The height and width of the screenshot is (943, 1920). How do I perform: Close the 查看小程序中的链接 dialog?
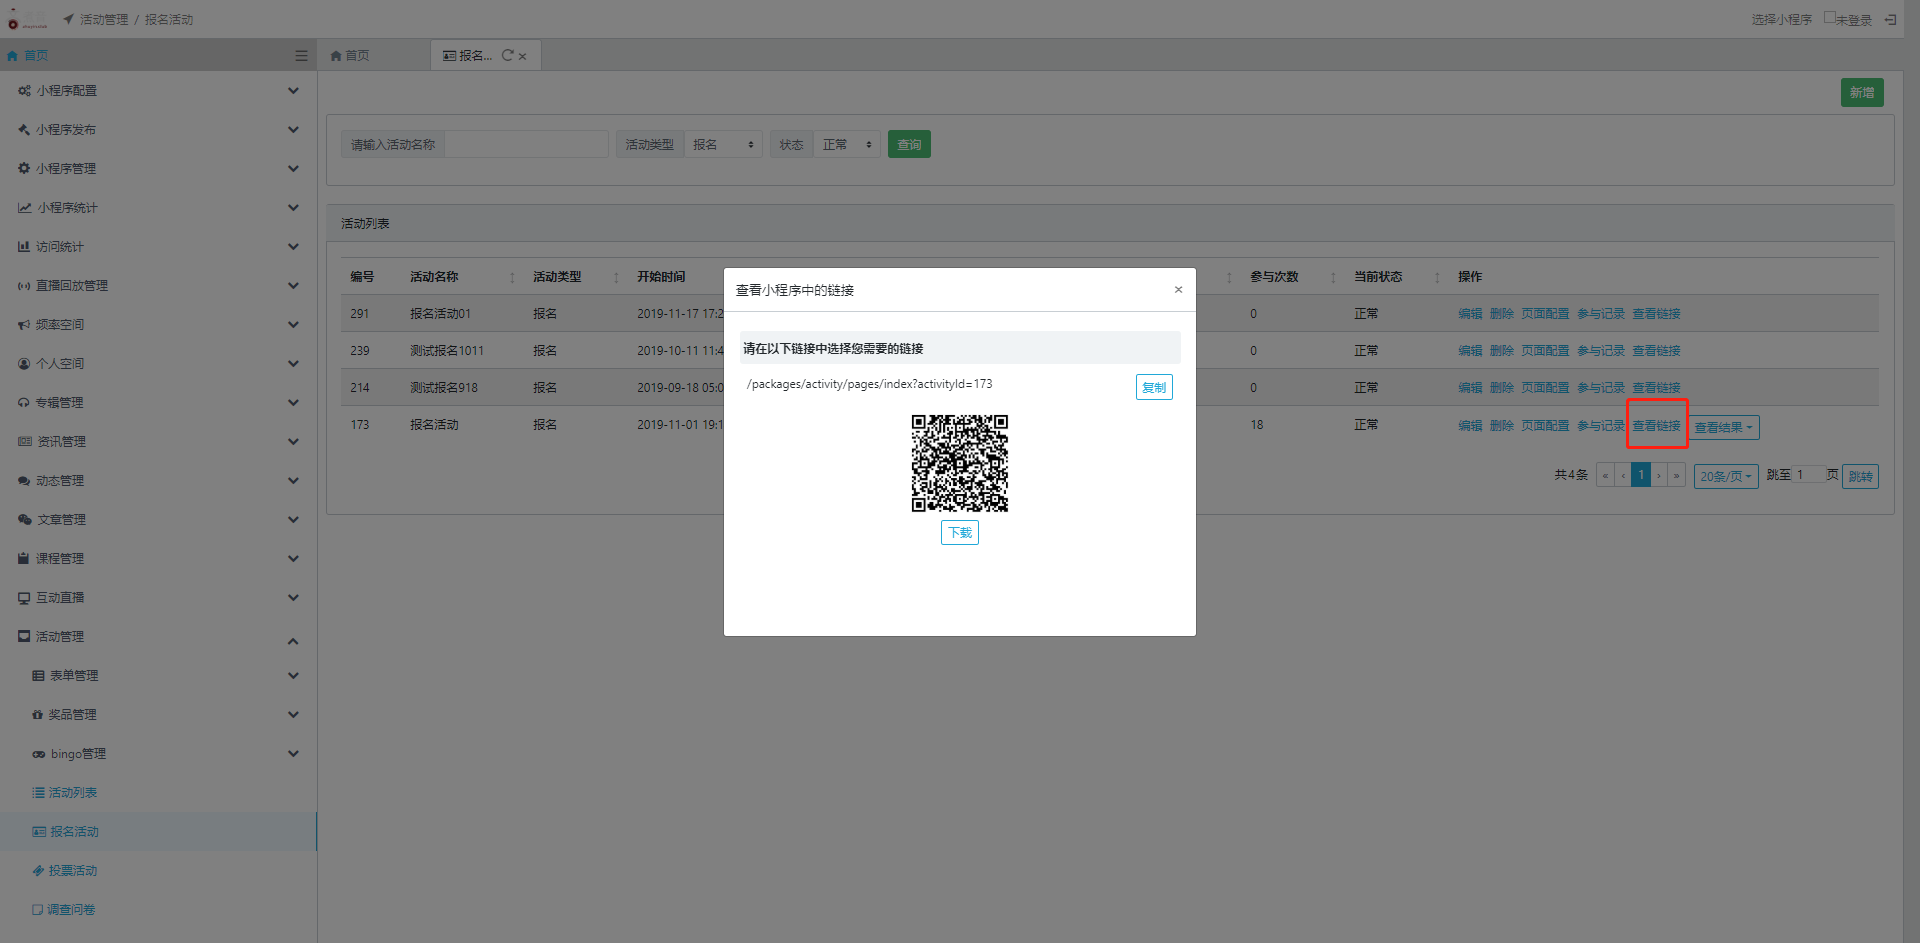click(1178, 290)
